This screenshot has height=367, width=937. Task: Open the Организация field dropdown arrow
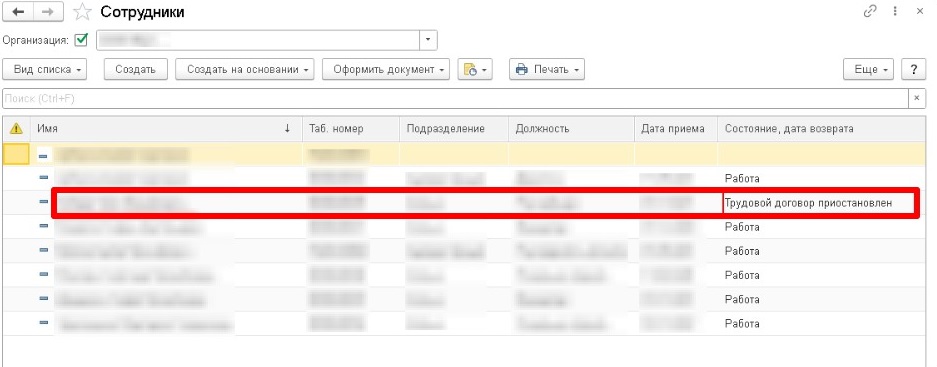point(428,41)
